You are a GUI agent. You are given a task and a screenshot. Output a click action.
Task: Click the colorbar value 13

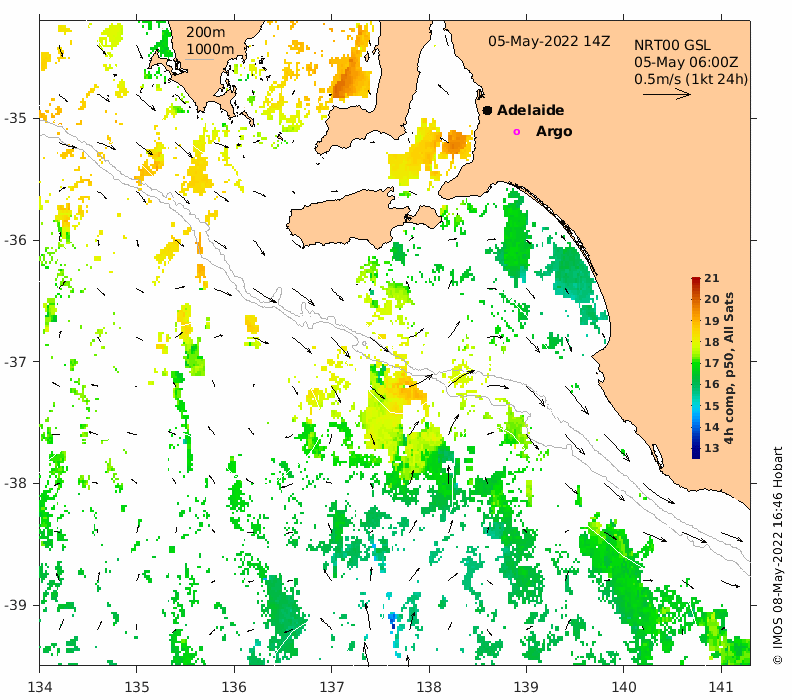pos(712,448)
